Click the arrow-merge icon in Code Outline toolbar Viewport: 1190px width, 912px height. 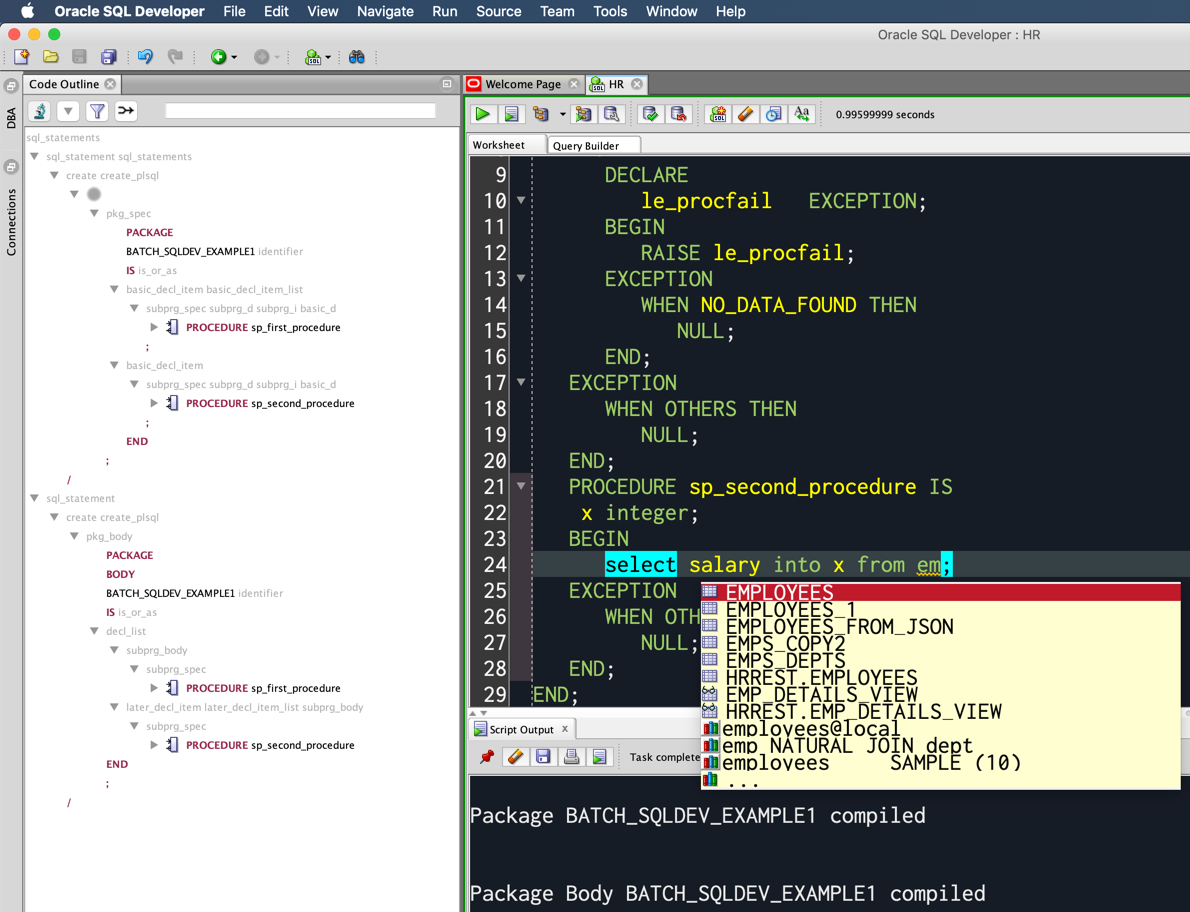click(x=126, y=112)
